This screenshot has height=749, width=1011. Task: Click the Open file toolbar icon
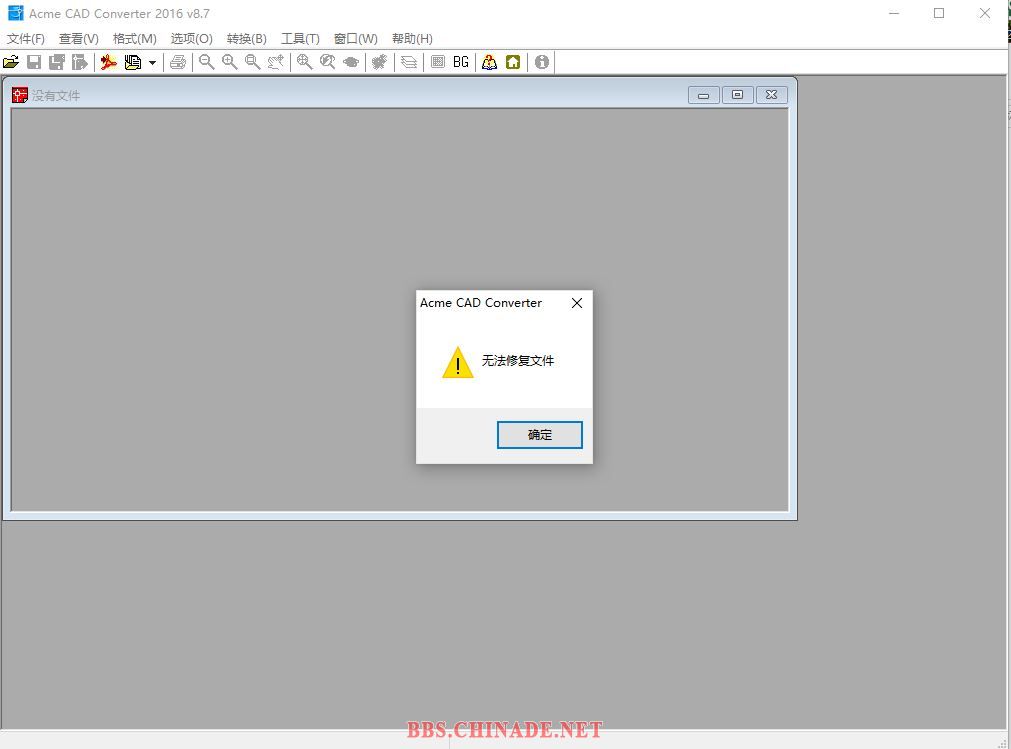click(x=11, y=62)
